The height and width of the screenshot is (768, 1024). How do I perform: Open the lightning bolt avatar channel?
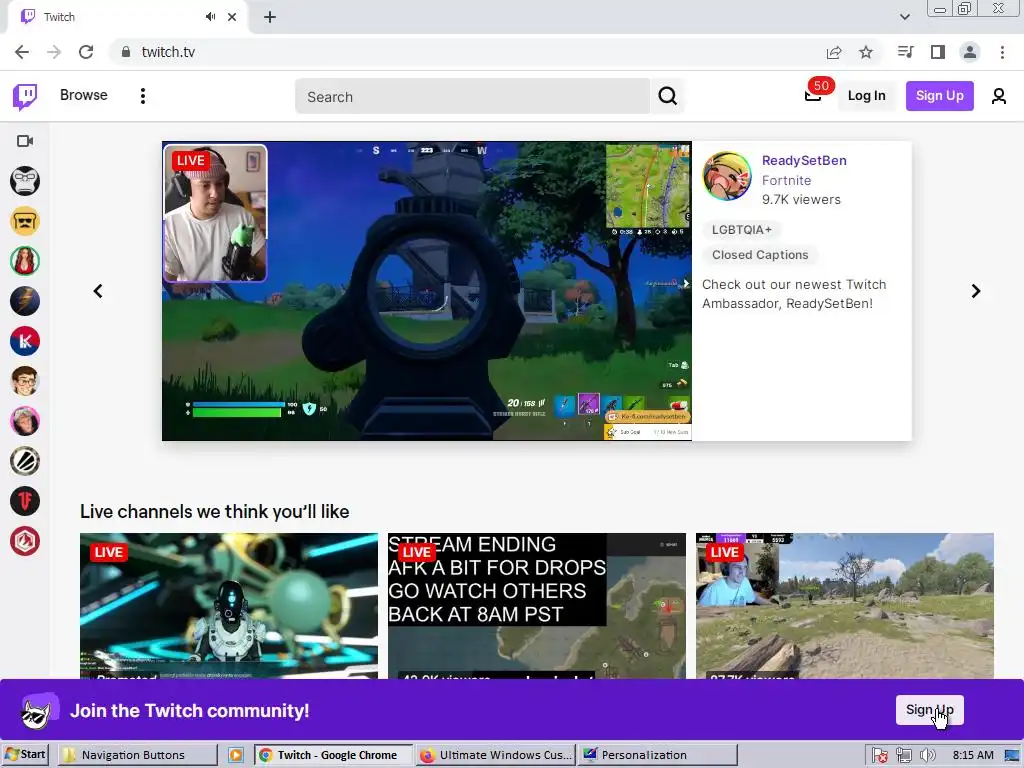(x=25, y=301)
